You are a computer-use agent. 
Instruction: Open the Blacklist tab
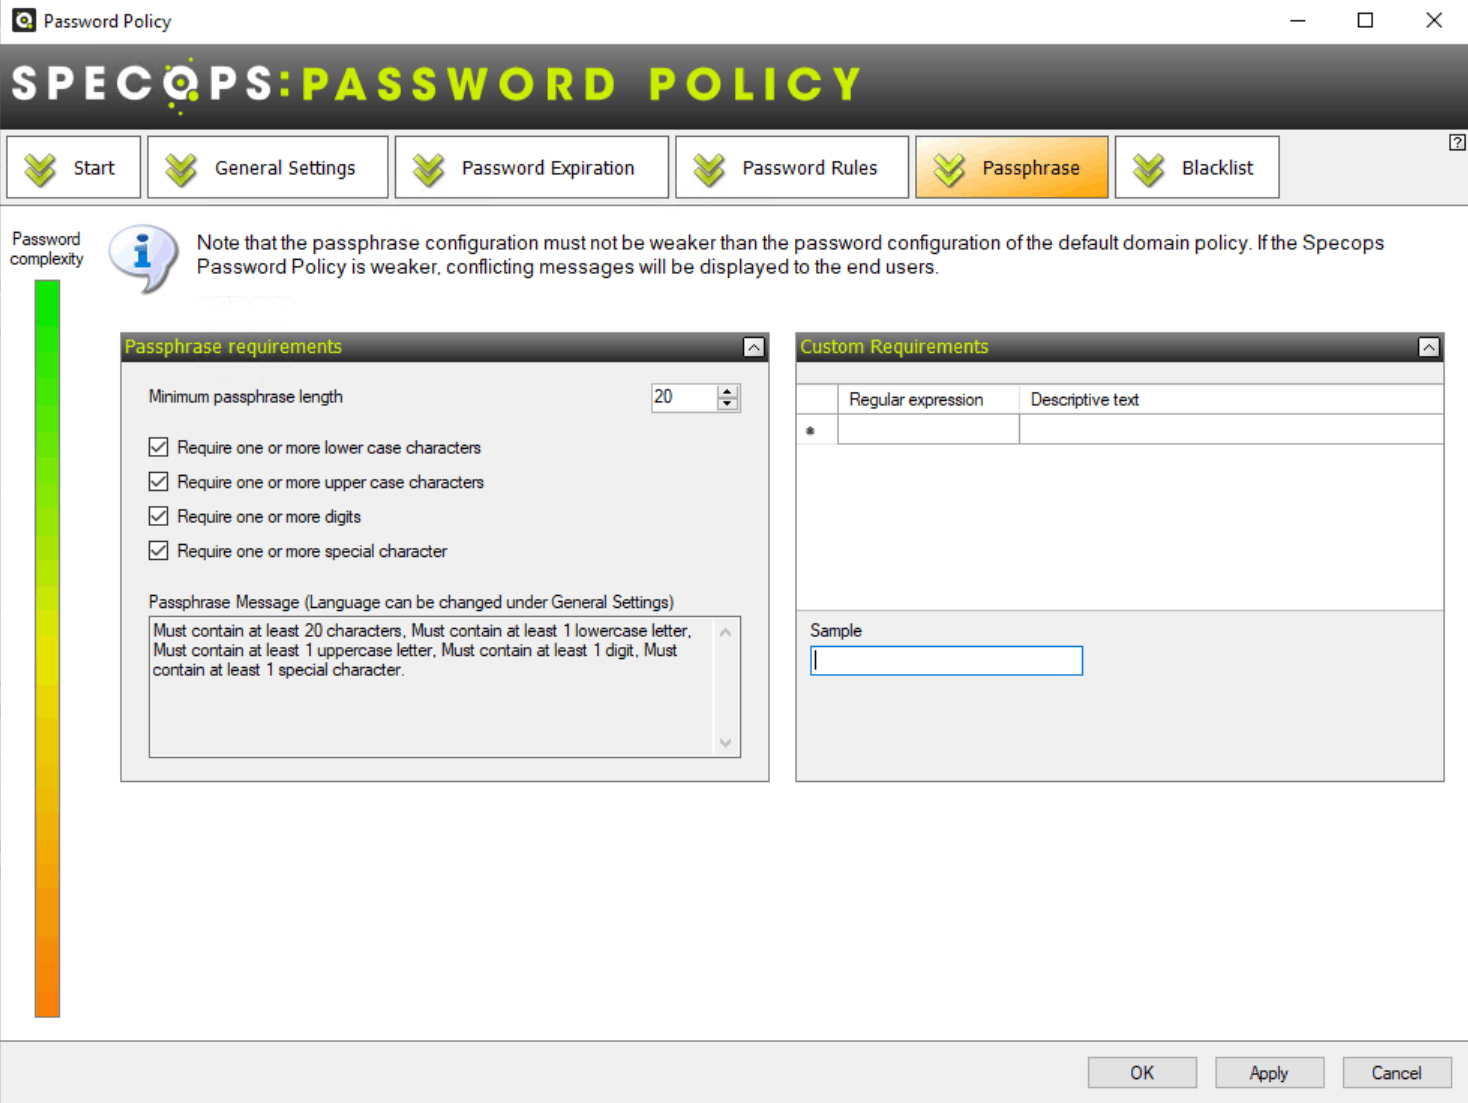[1197, 167]
